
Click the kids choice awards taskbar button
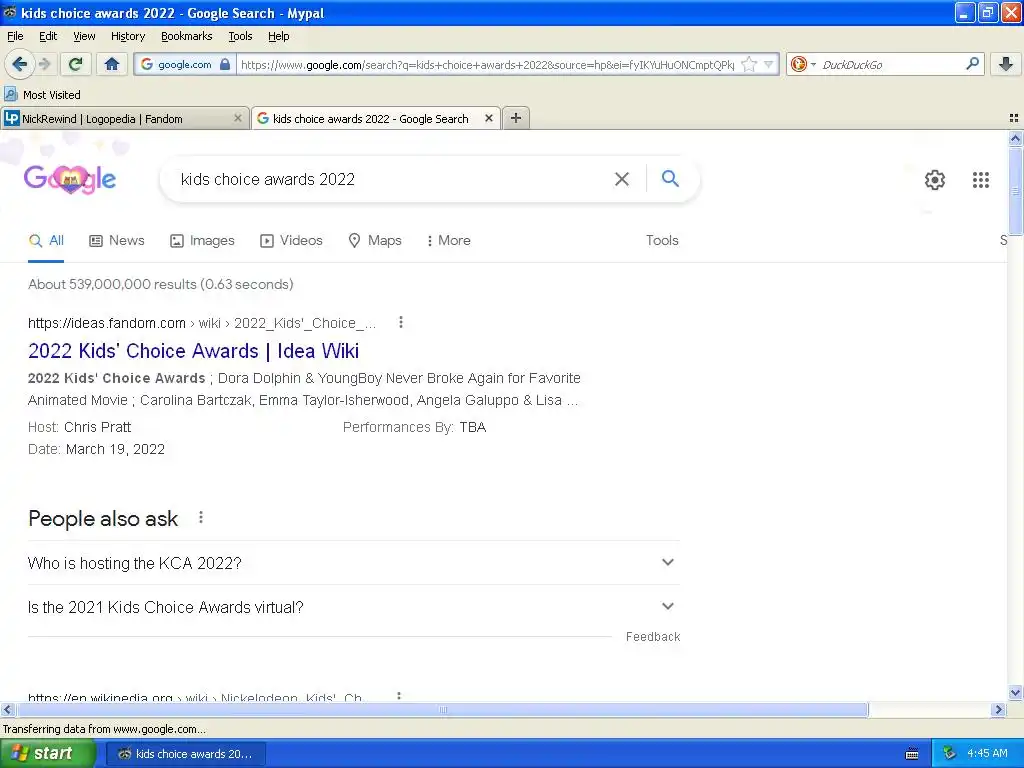click(185, 754)
